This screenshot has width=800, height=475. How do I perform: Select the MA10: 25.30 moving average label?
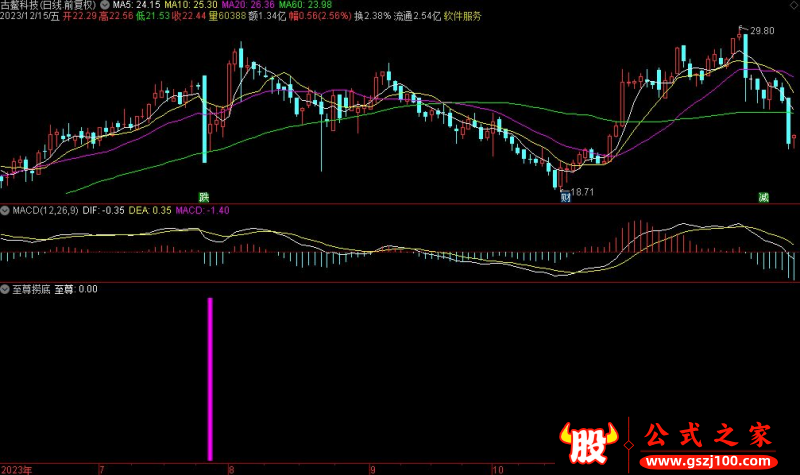point(191,5)
